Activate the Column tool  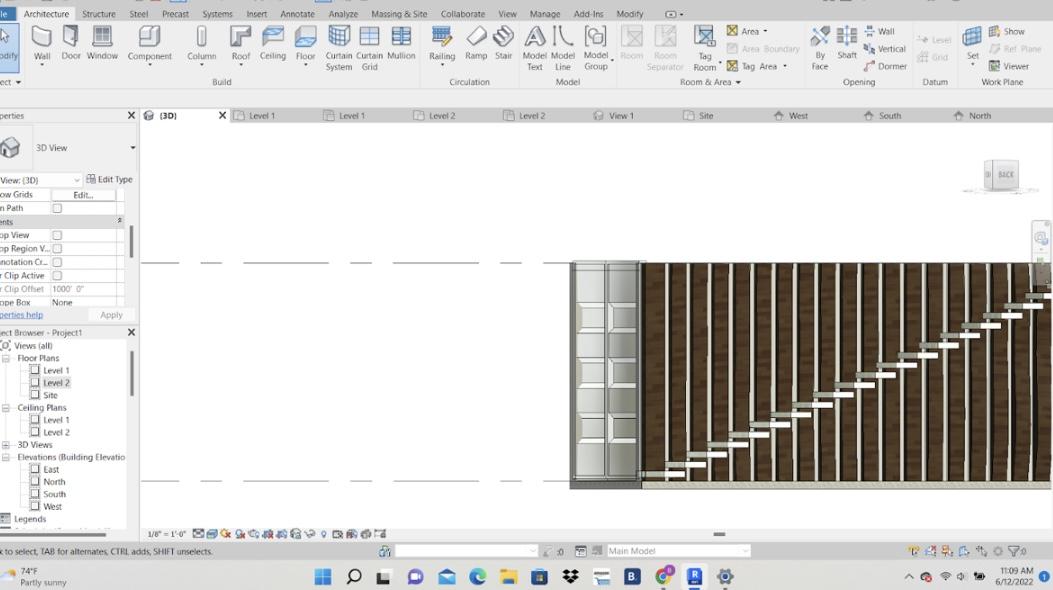(201, 44)
